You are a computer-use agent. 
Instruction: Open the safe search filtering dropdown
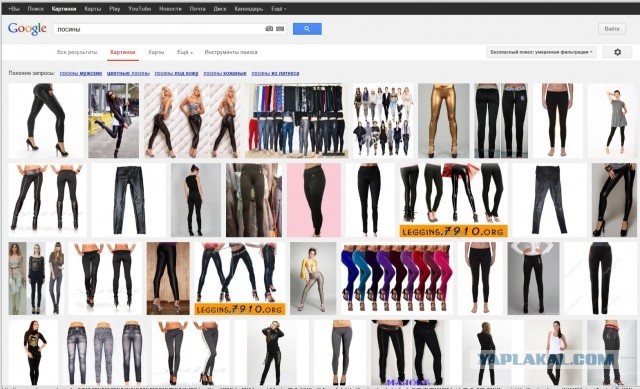click(x=541, y=52)
